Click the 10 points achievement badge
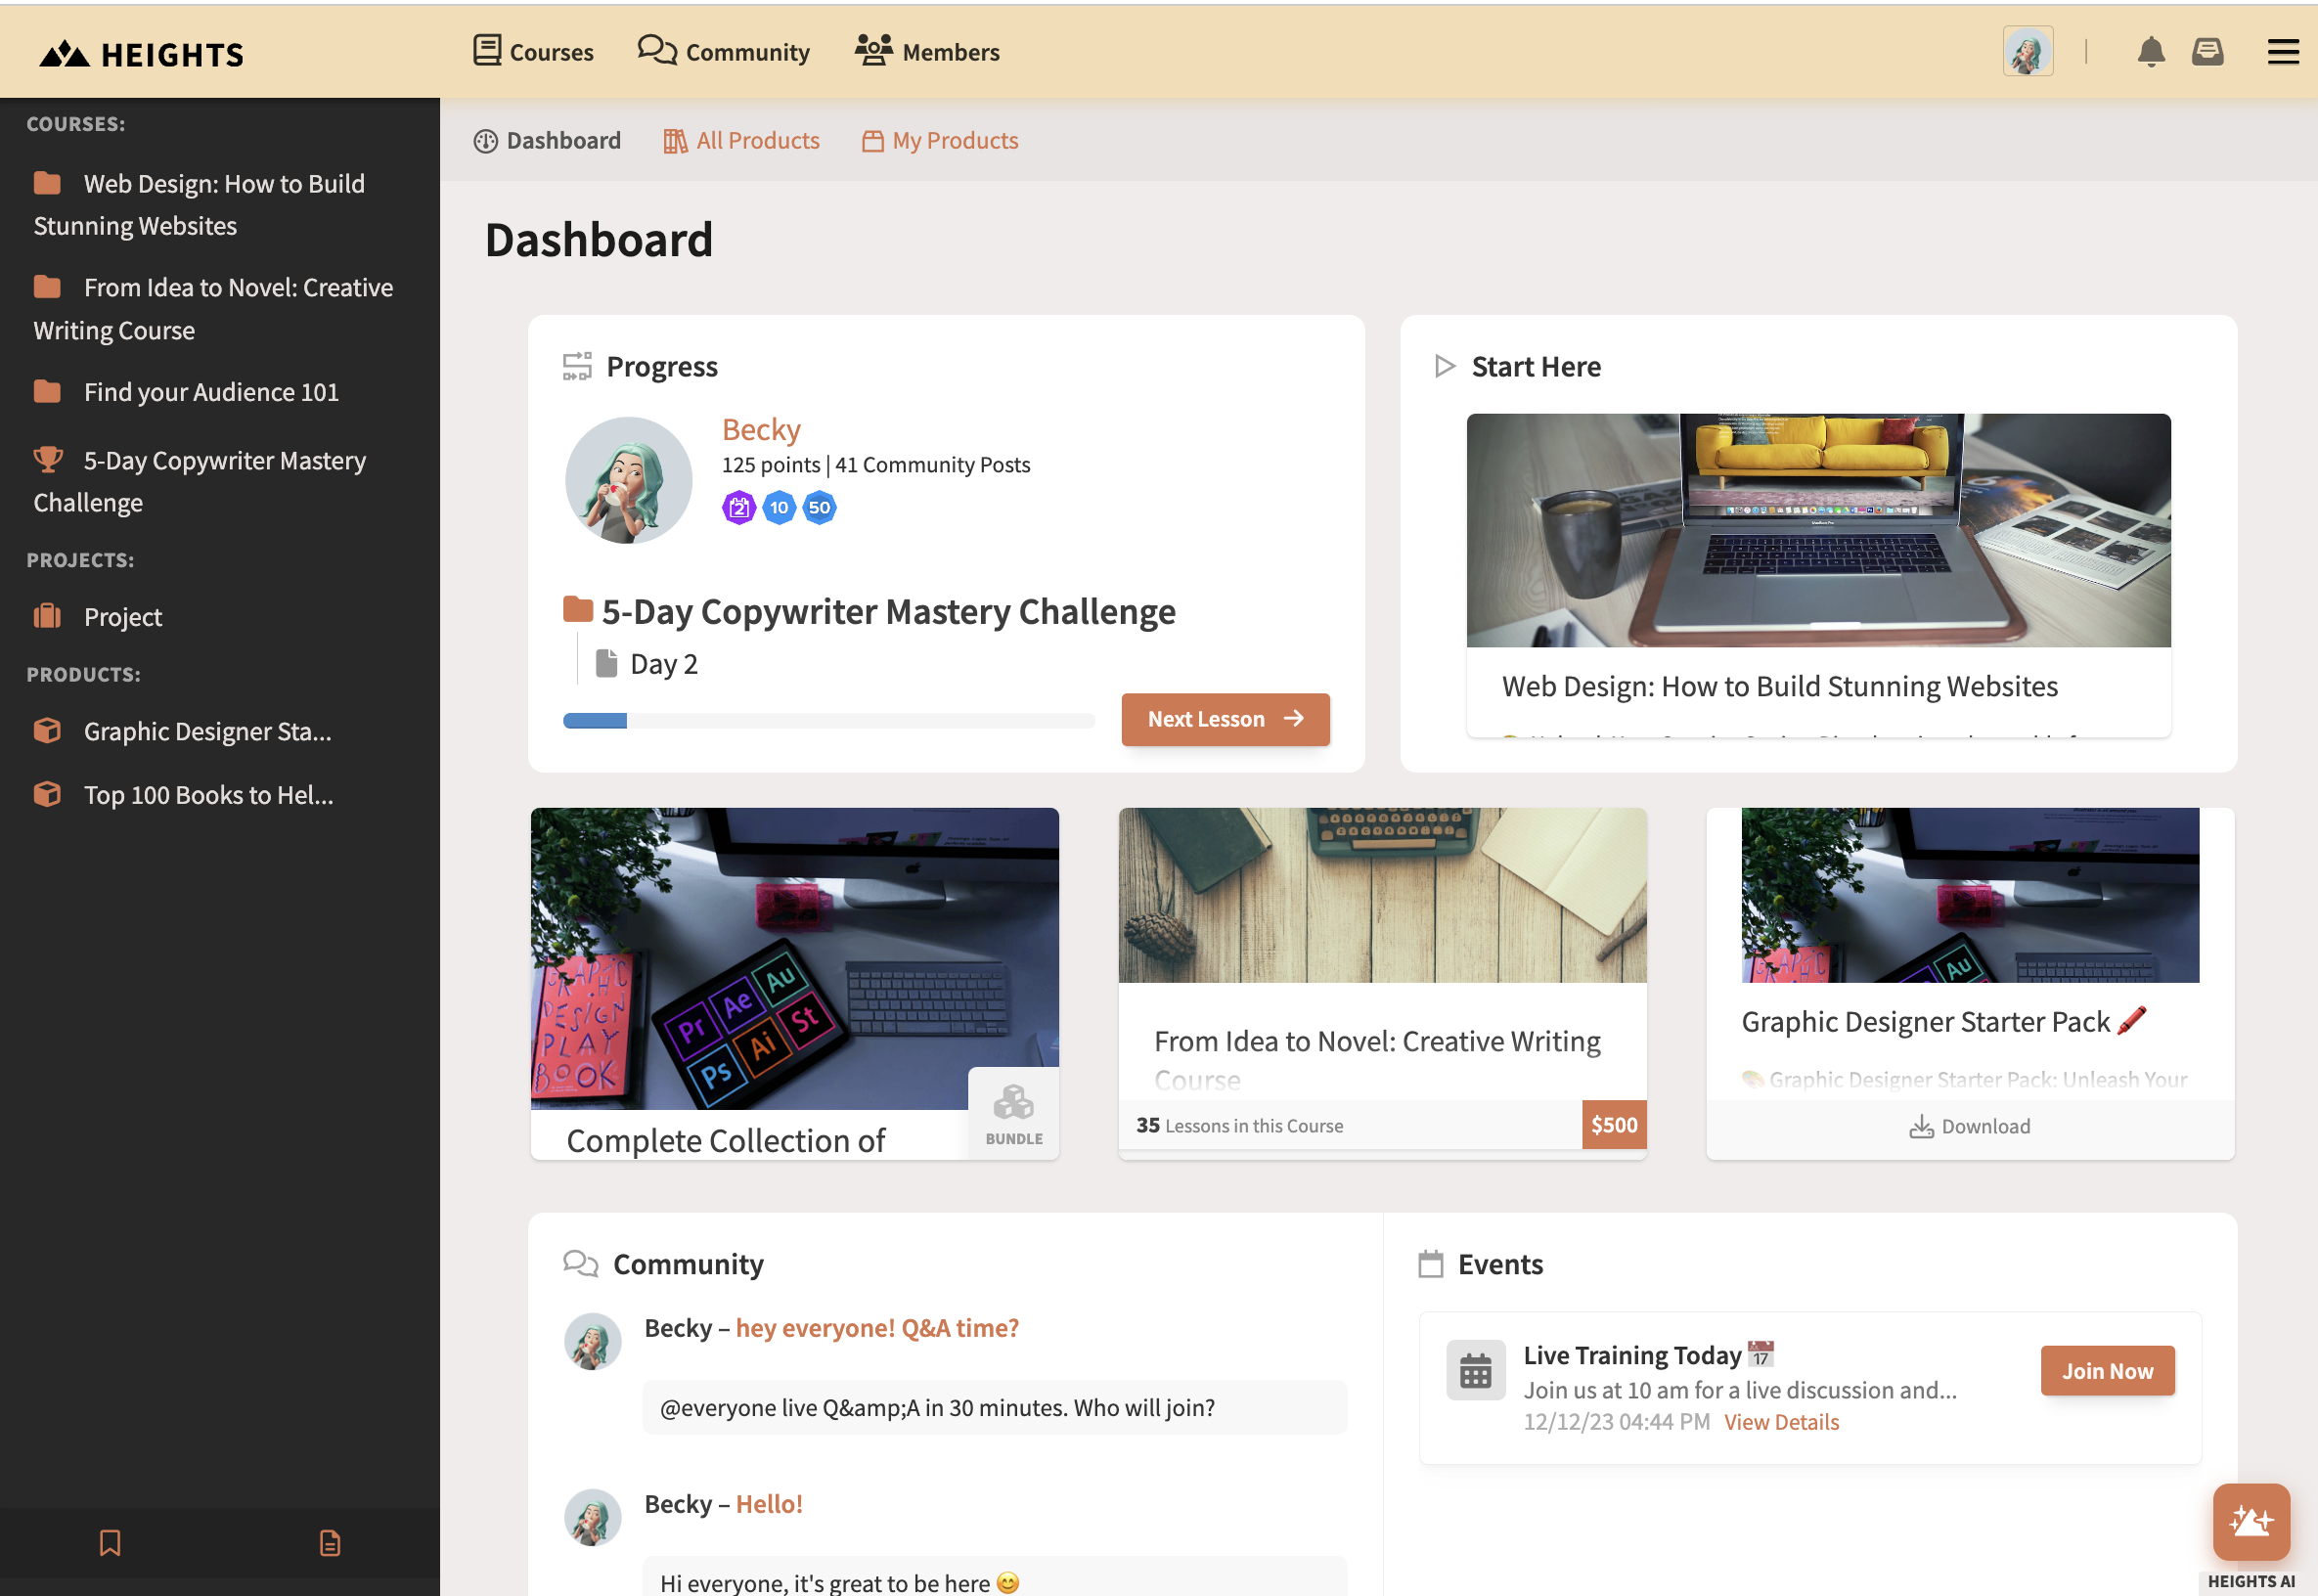Viewport: 2318px width, 1596px height. pyautogui.click(x=779, y=508)
